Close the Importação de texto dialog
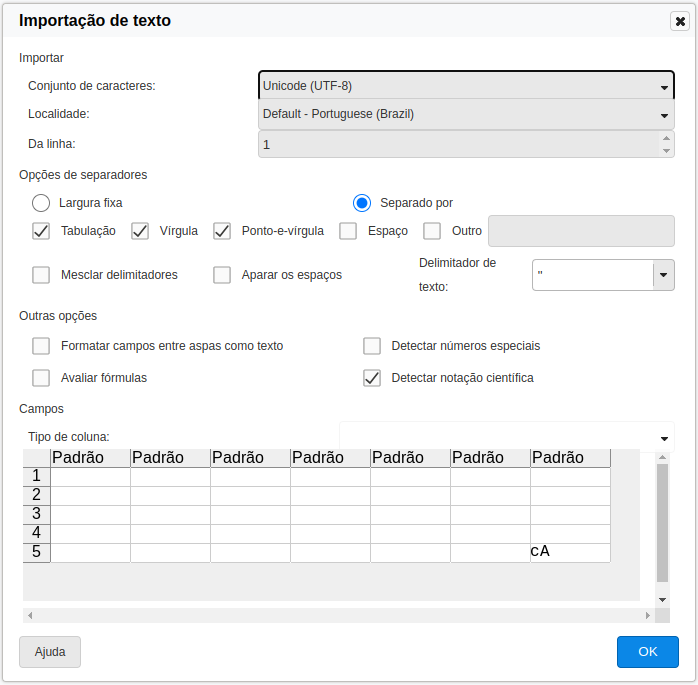This screenshot has height=685, width=698. pos(679,21)
